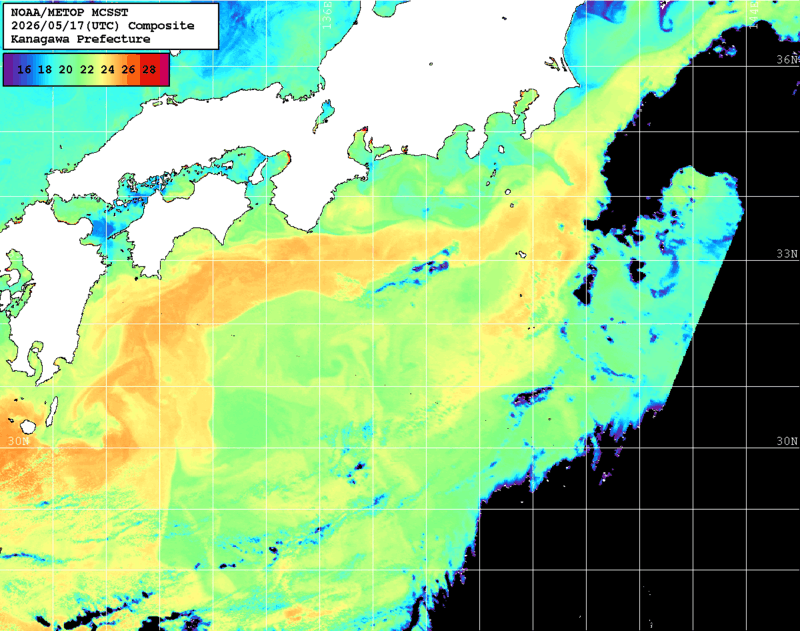800x631 pixels.
Task: Click the "24" value on the legend
Action: pyautogui.click(x=108, y=69)
